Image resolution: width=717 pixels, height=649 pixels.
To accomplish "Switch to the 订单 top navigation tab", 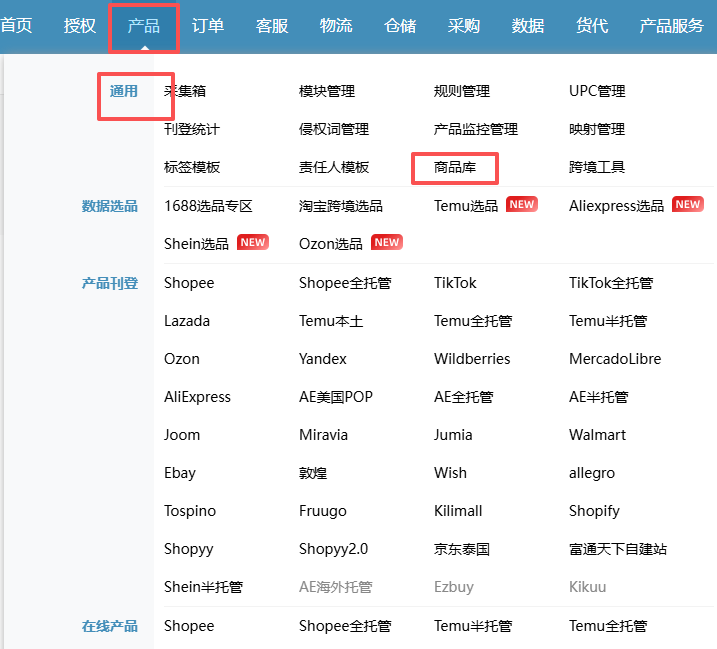I will 208,25.
